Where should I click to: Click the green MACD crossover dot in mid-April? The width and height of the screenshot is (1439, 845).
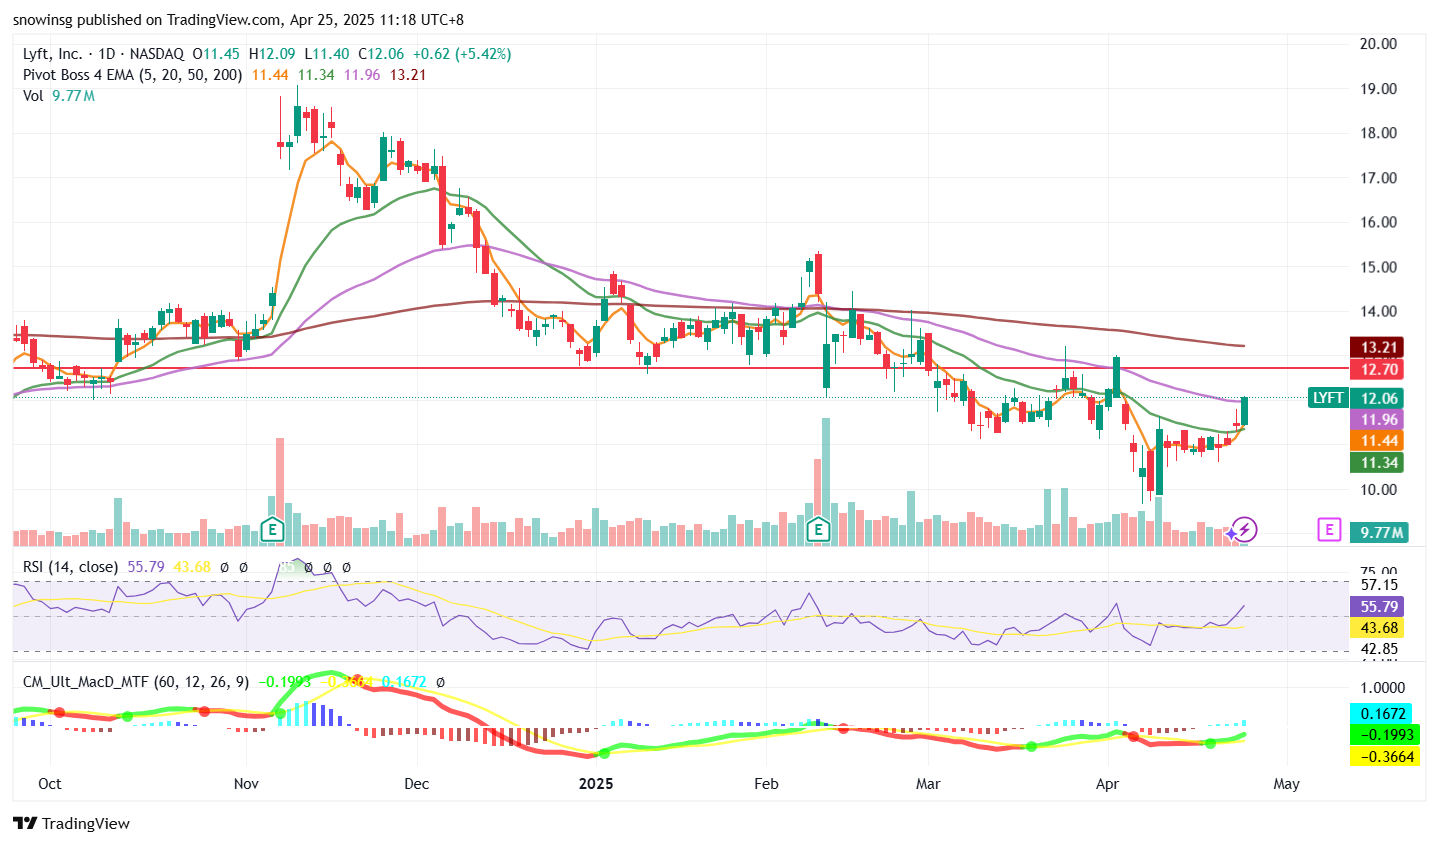(x=1210, y=743)
